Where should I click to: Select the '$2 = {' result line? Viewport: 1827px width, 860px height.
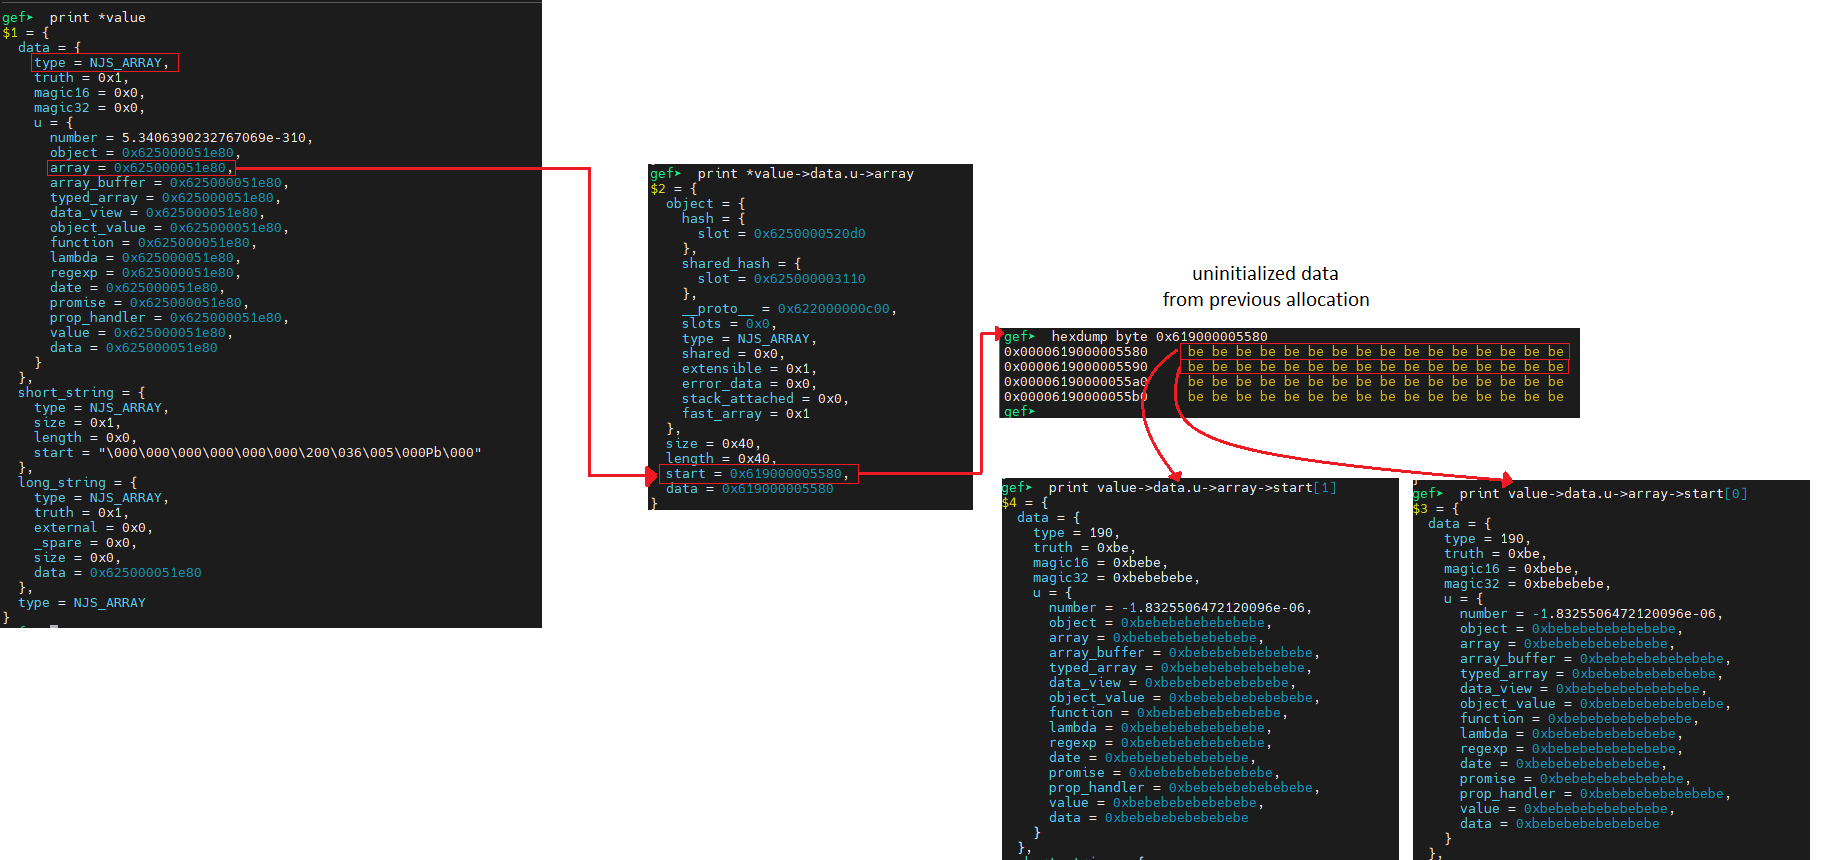click(x=674, y=188)
